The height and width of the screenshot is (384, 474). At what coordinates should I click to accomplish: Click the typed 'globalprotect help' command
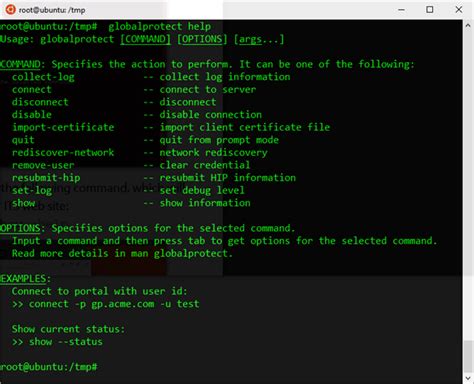coord(160,26)
